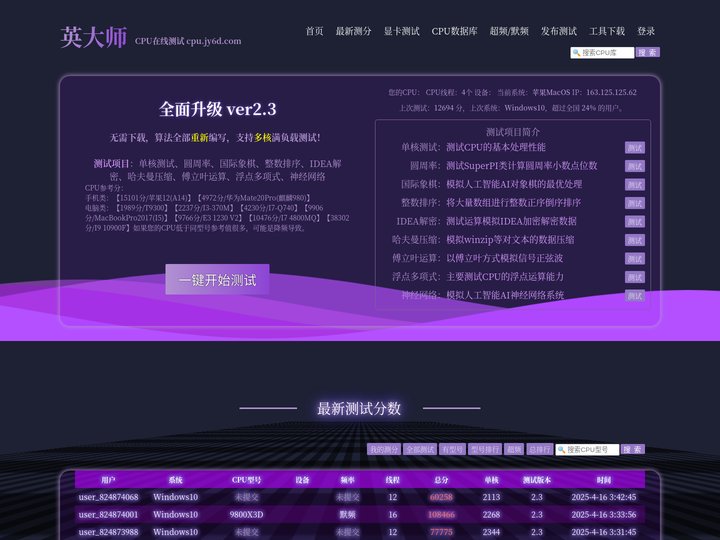Click the 用户 column header
The height and width of the screenshot is (540, 720).
[108, 480]
